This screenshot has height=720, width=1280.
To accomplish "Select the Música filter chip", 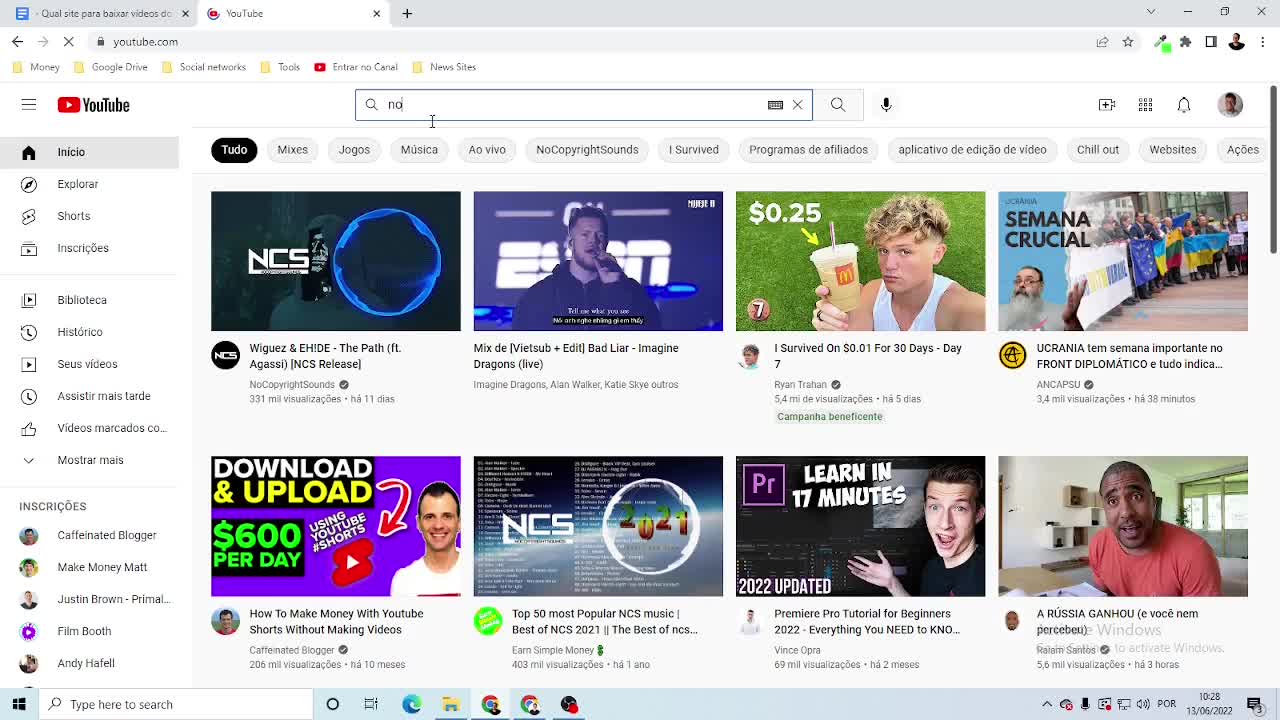I will 419,150.
